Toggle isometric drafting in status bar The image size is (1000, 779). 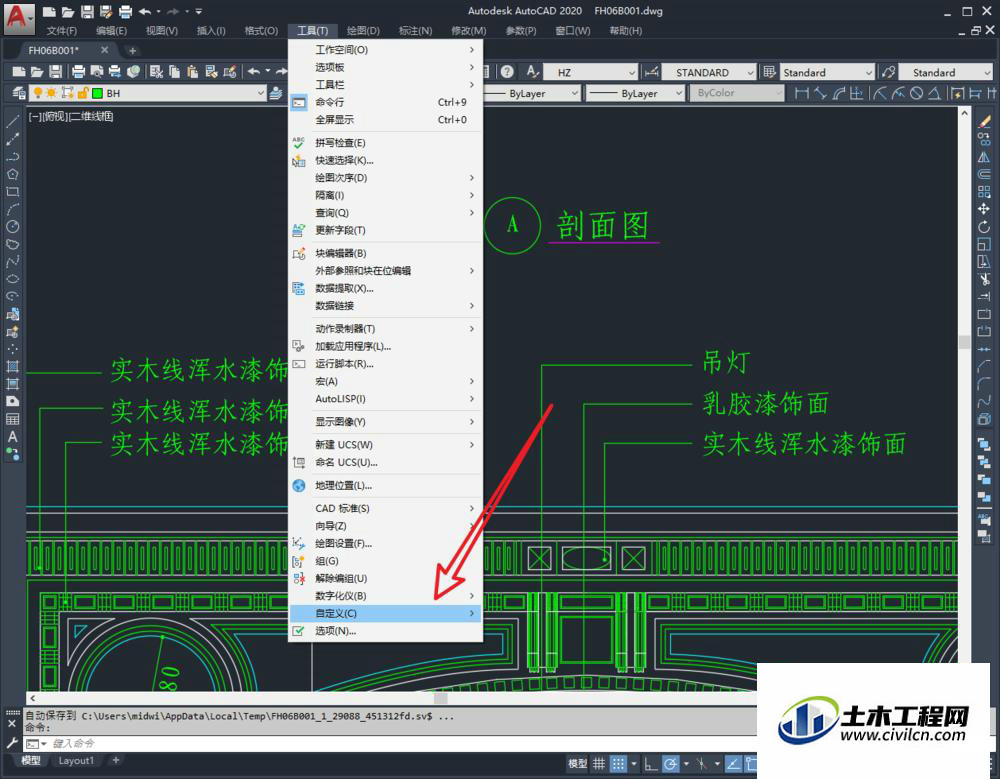point(702,763)
